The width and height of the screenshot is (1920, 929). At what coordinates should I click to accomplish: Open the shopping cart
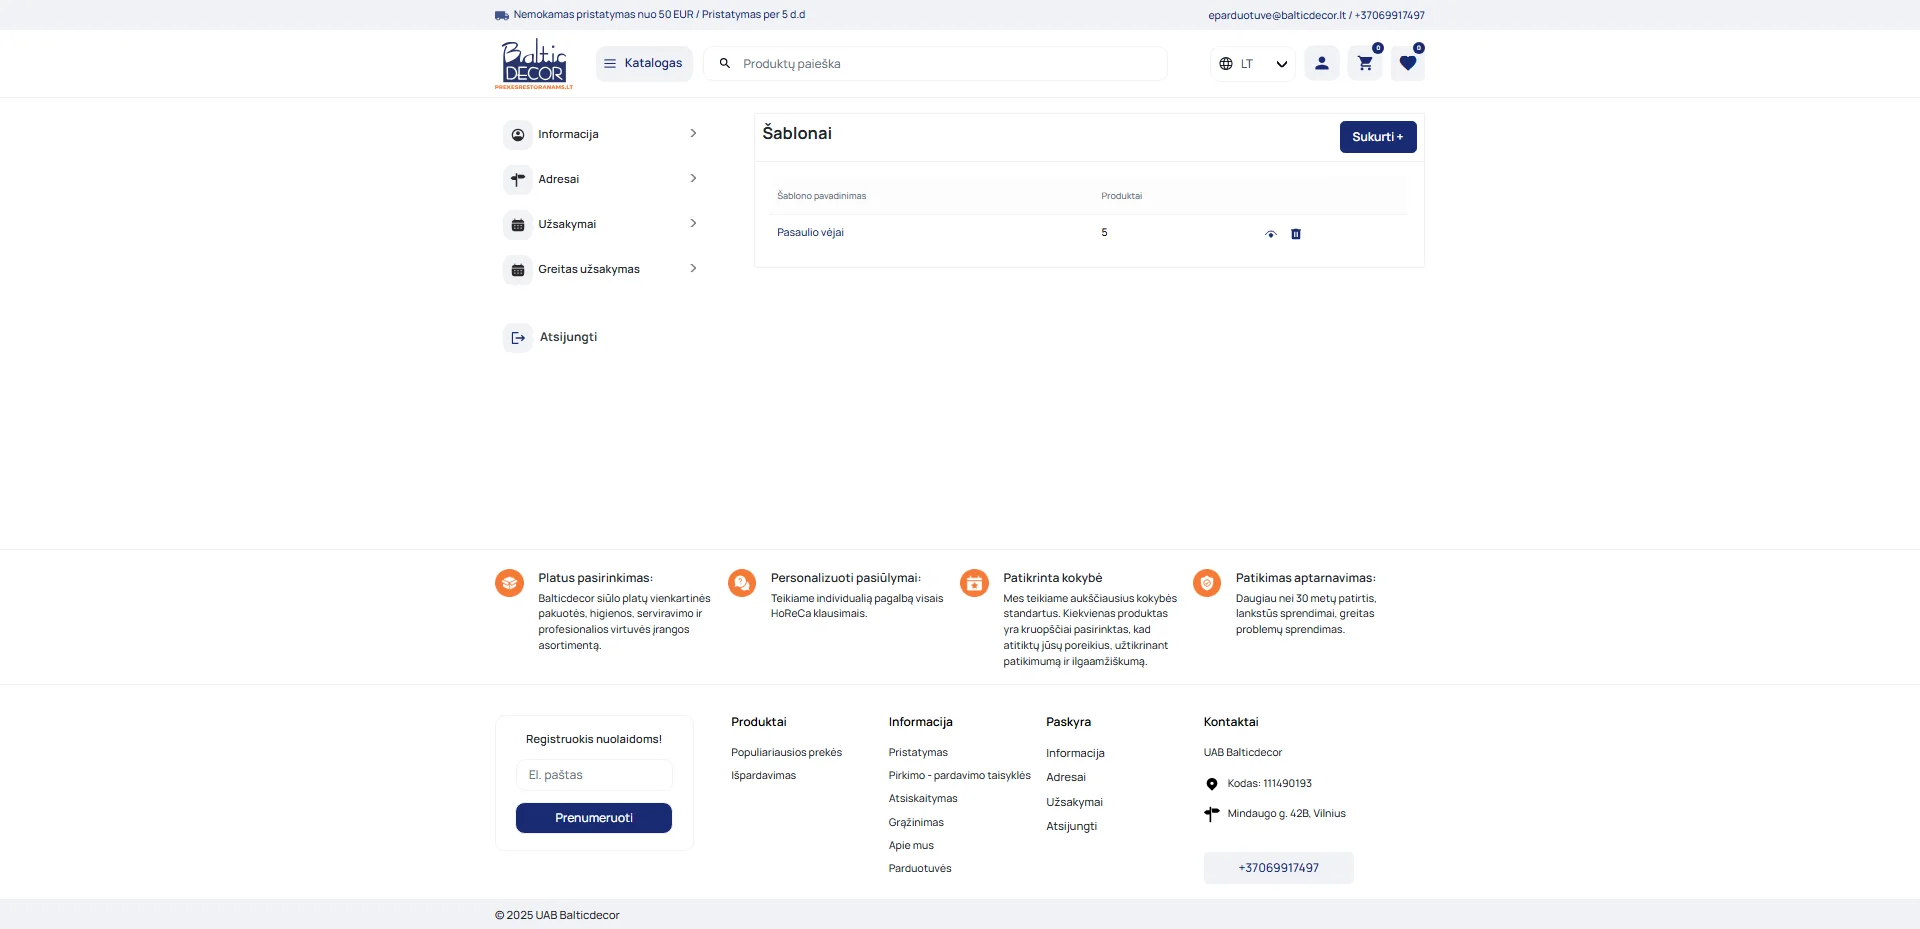(x=1364, y=63)
